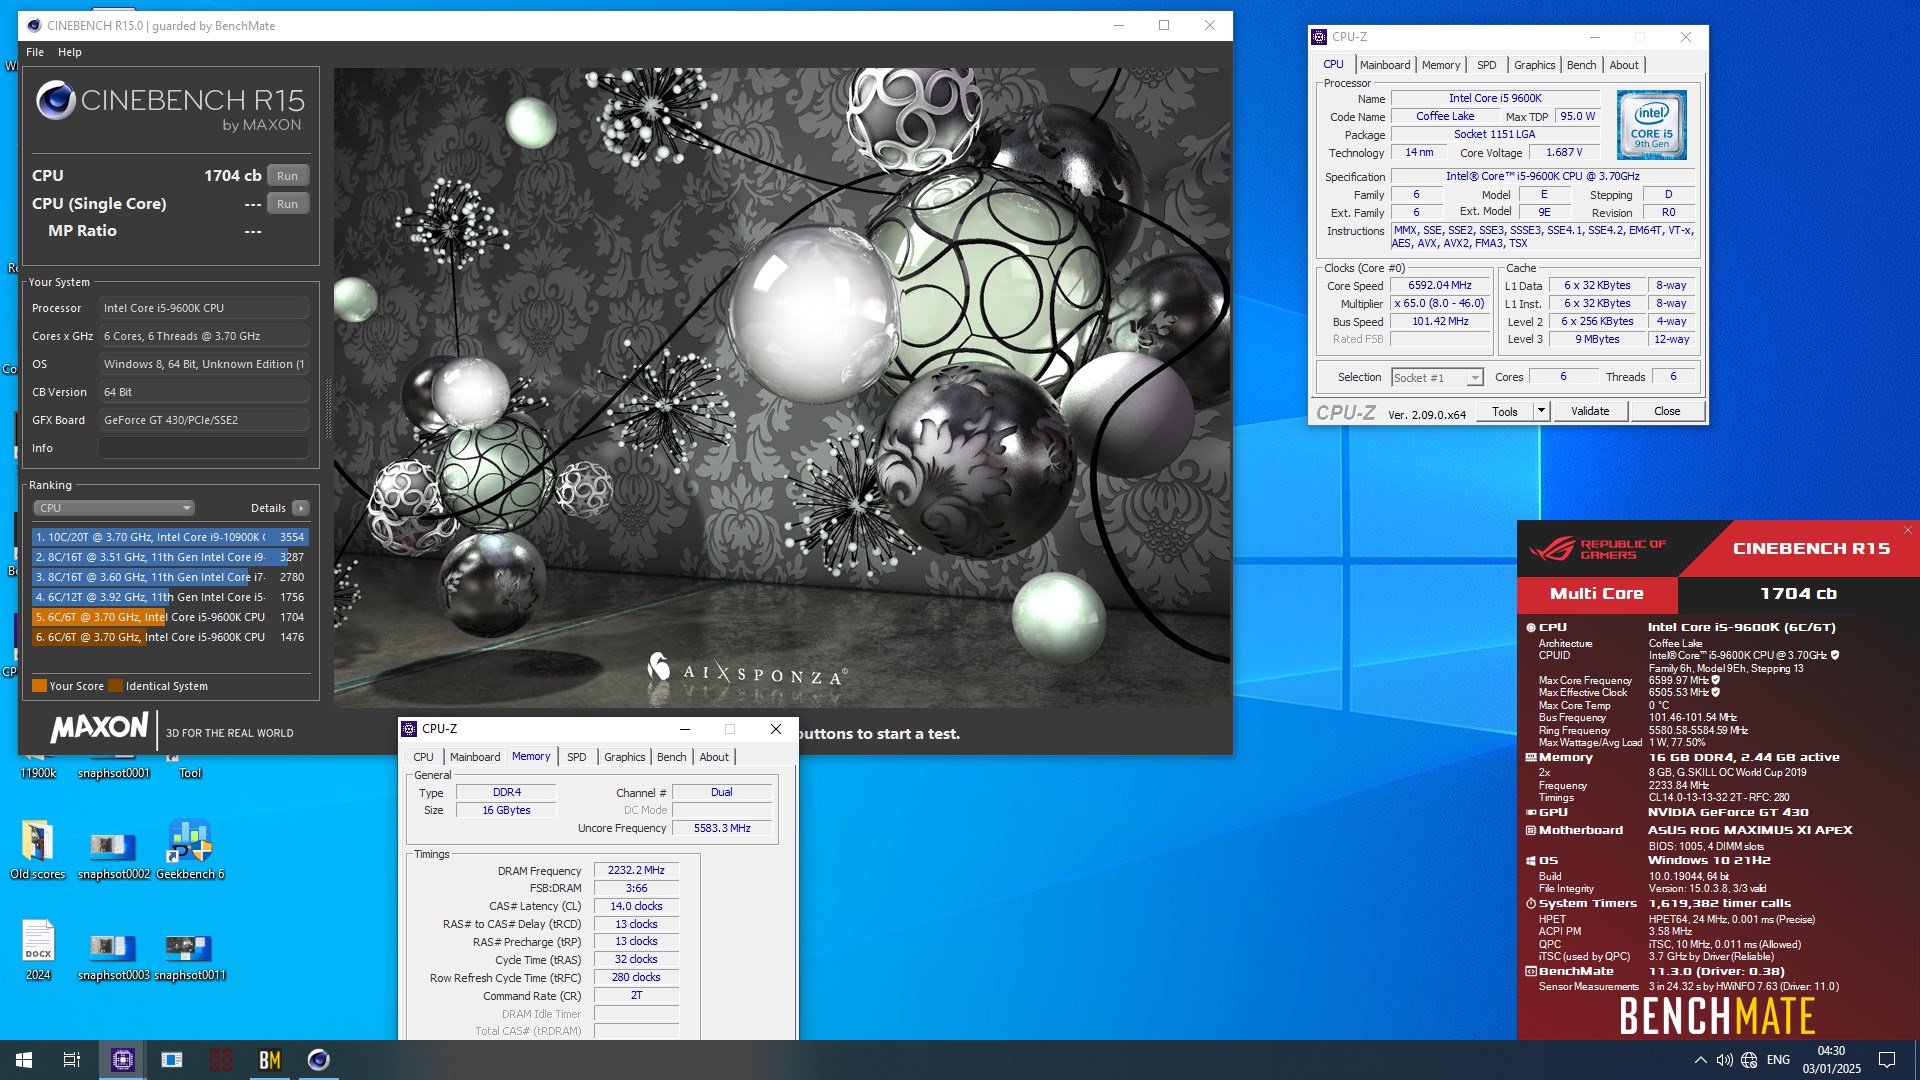This screenshot has height=1080, width=1920.
Task: Click the Intel Core i5 logo in CPU-Z
Action: tap(1651, 125)
